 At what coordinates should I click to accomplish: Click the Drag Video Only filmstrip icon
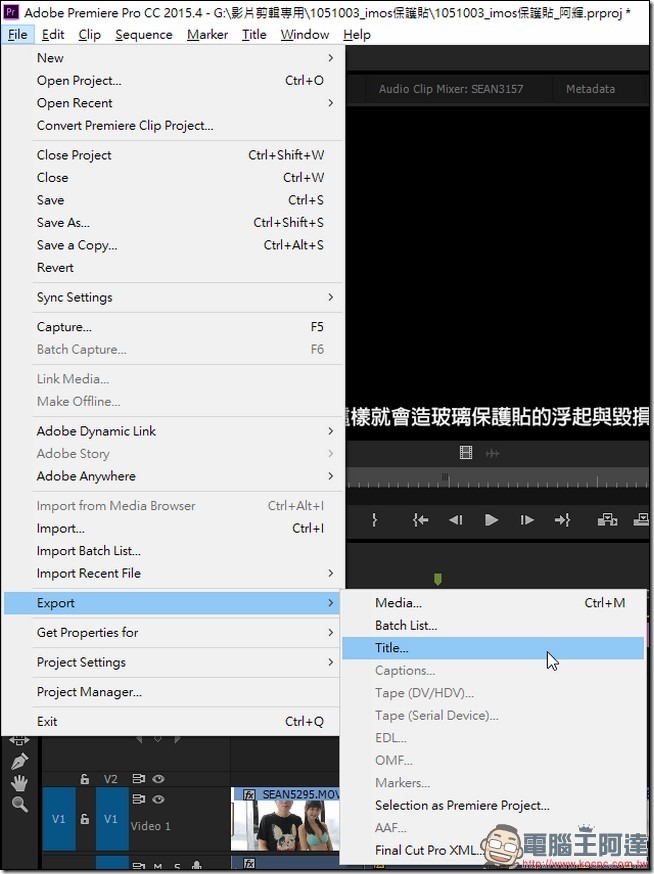[466, 452]
